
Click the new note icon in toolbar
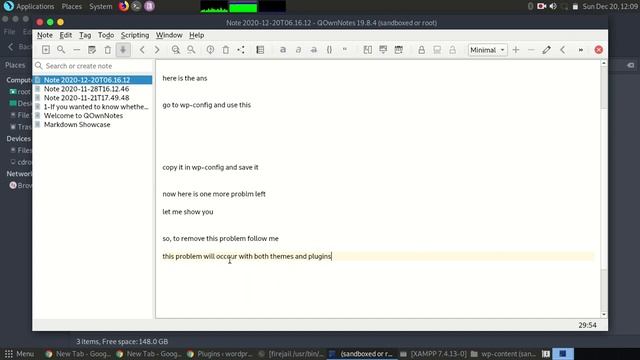(x=46, y=50)
